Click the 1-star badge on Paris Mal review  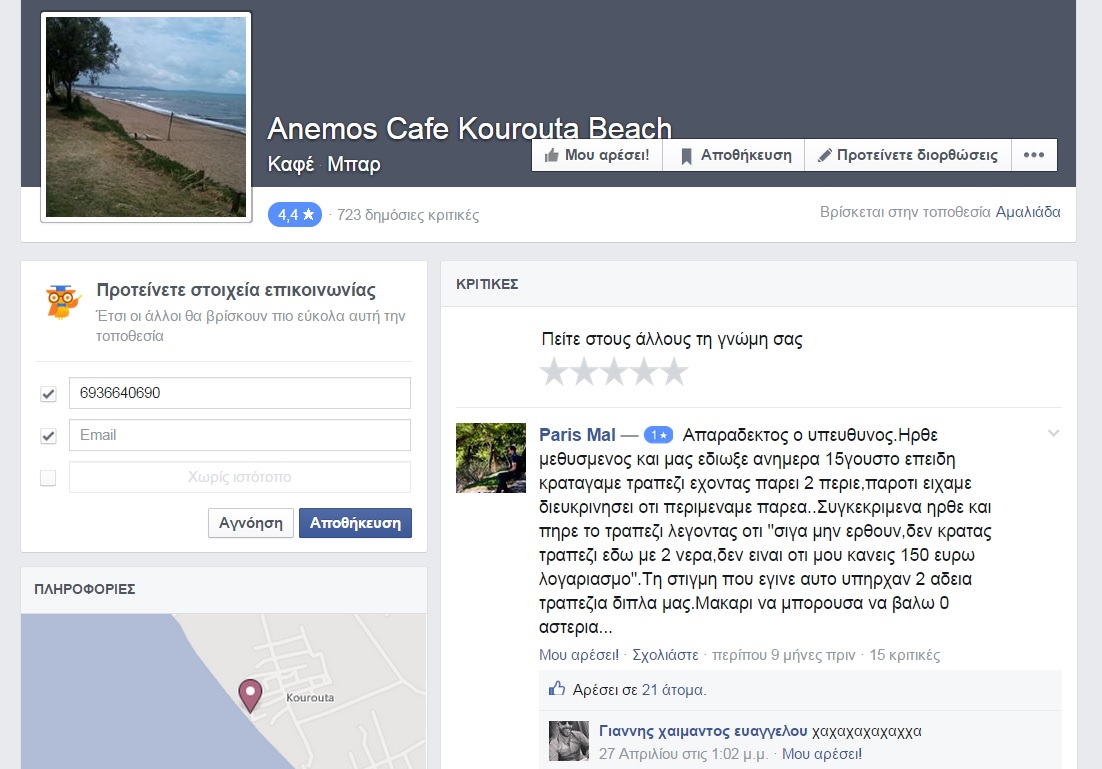point(659,436)
